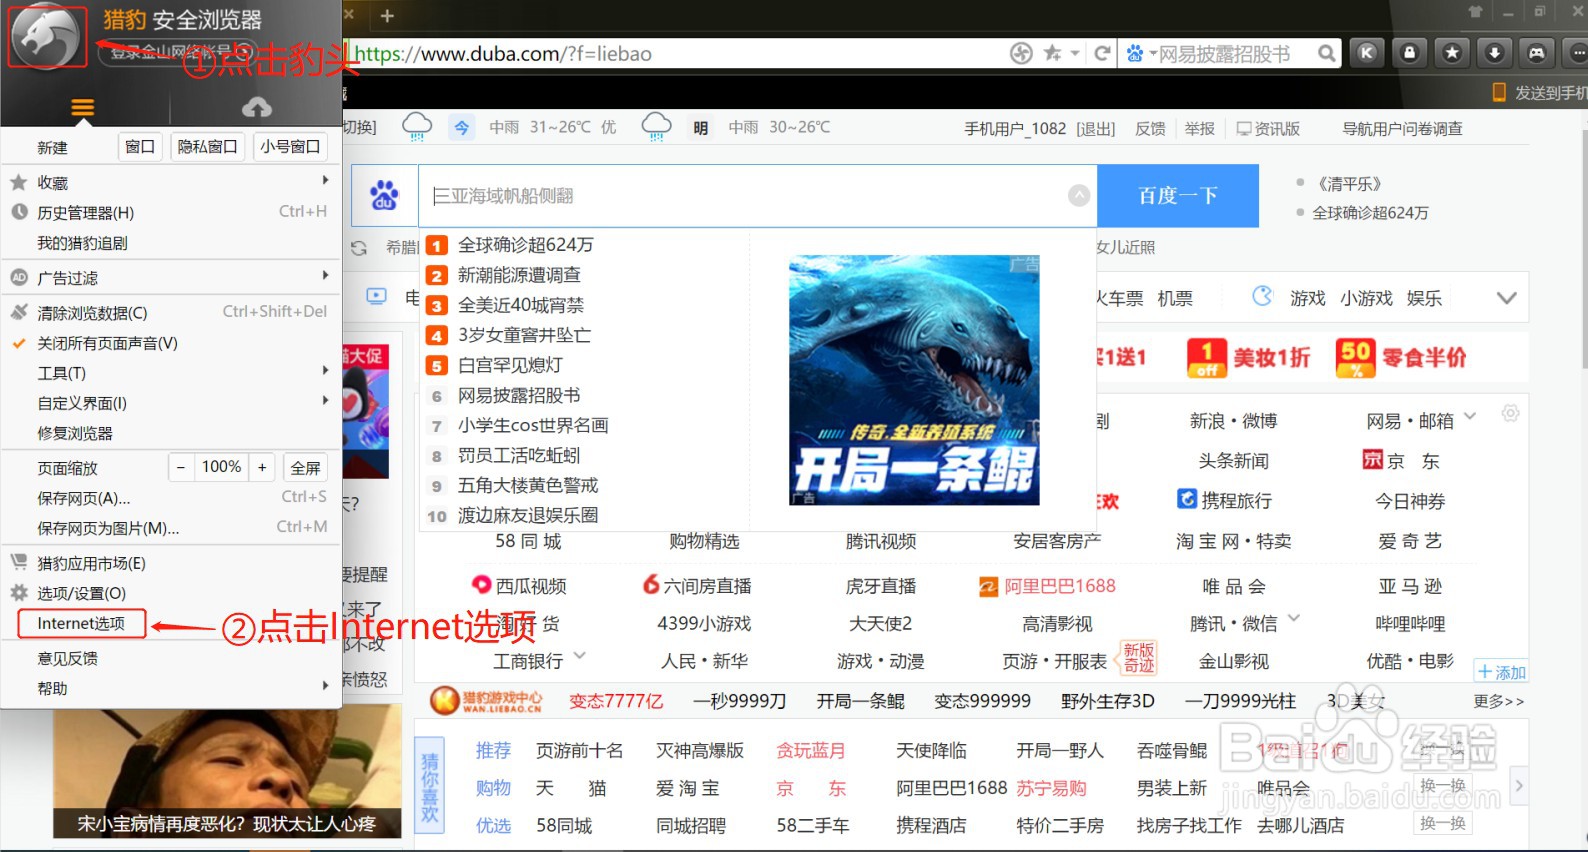Expand the 广告过滤 ad filter submenu
This screenshot has width=1588, height=852.
click(170, 277)
